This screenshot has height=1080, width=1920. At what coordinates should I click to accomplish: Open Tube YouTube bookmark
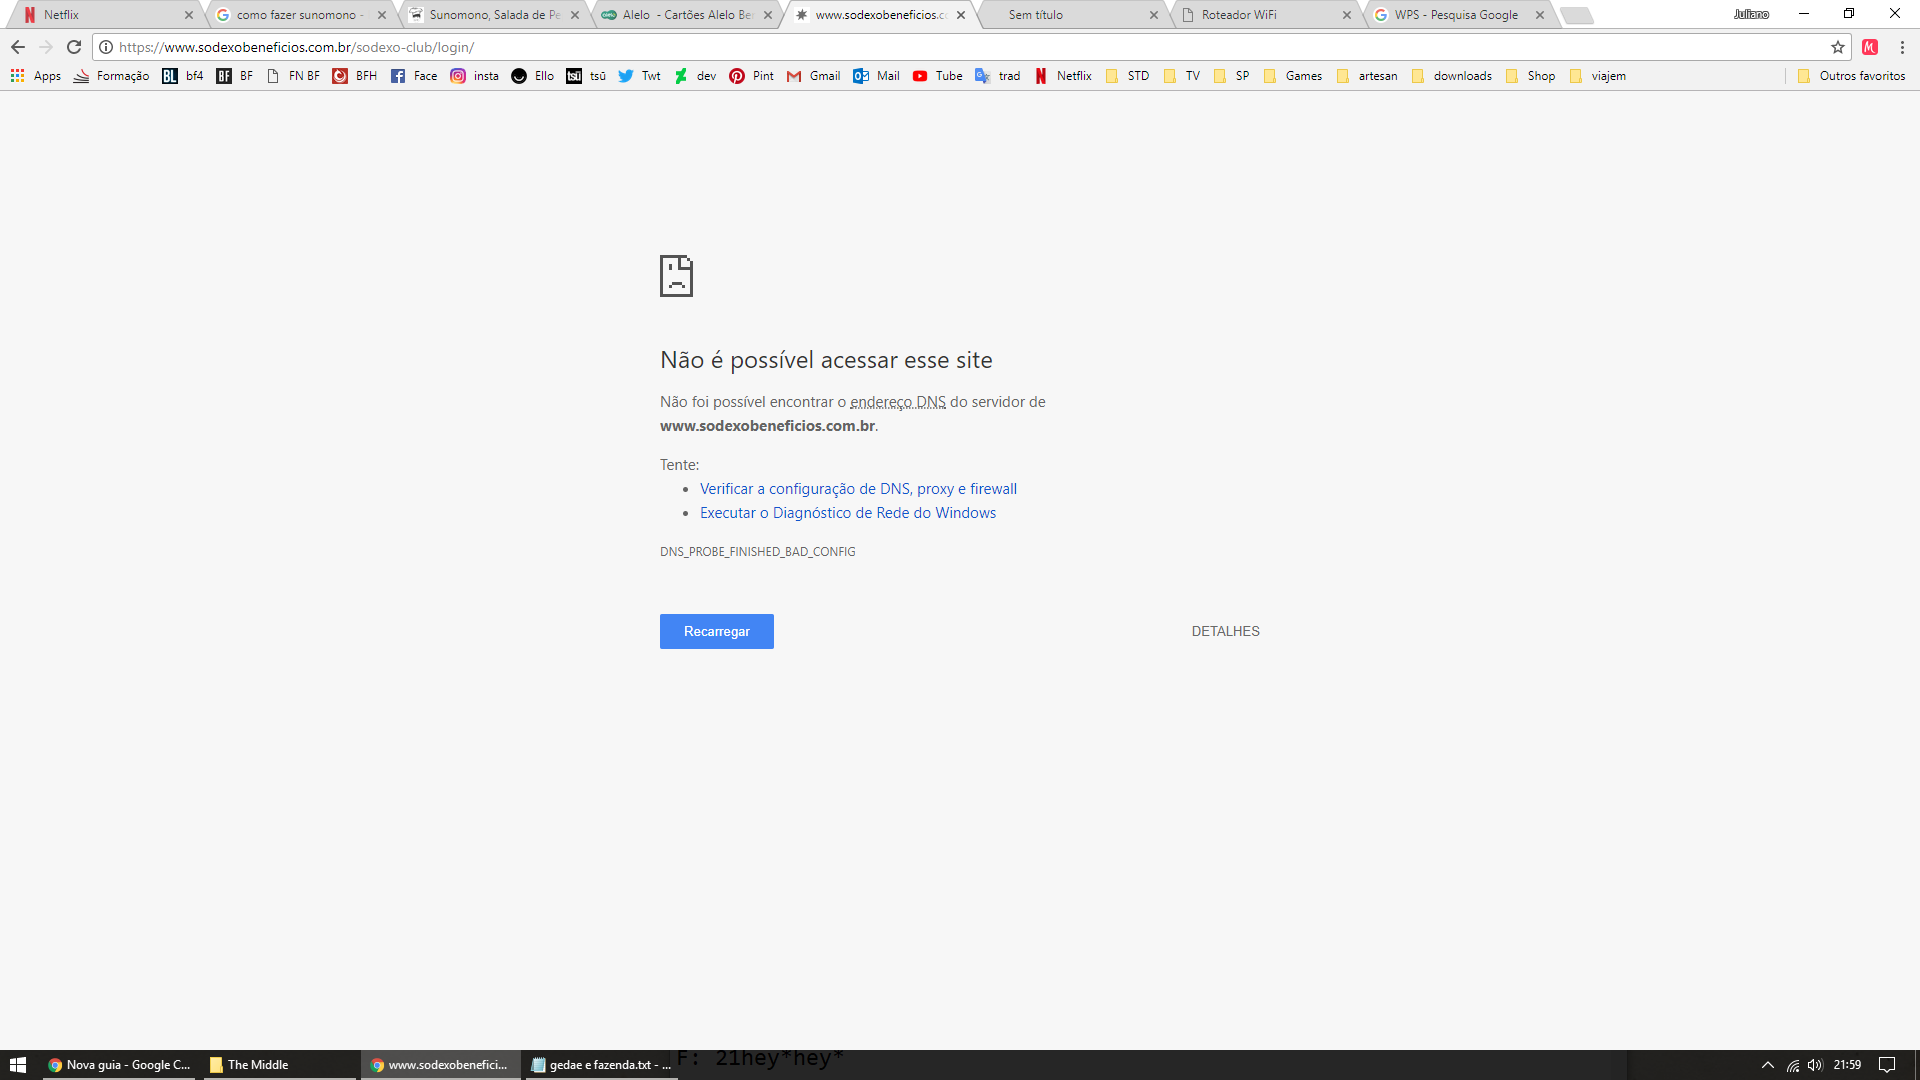point(937,76)
